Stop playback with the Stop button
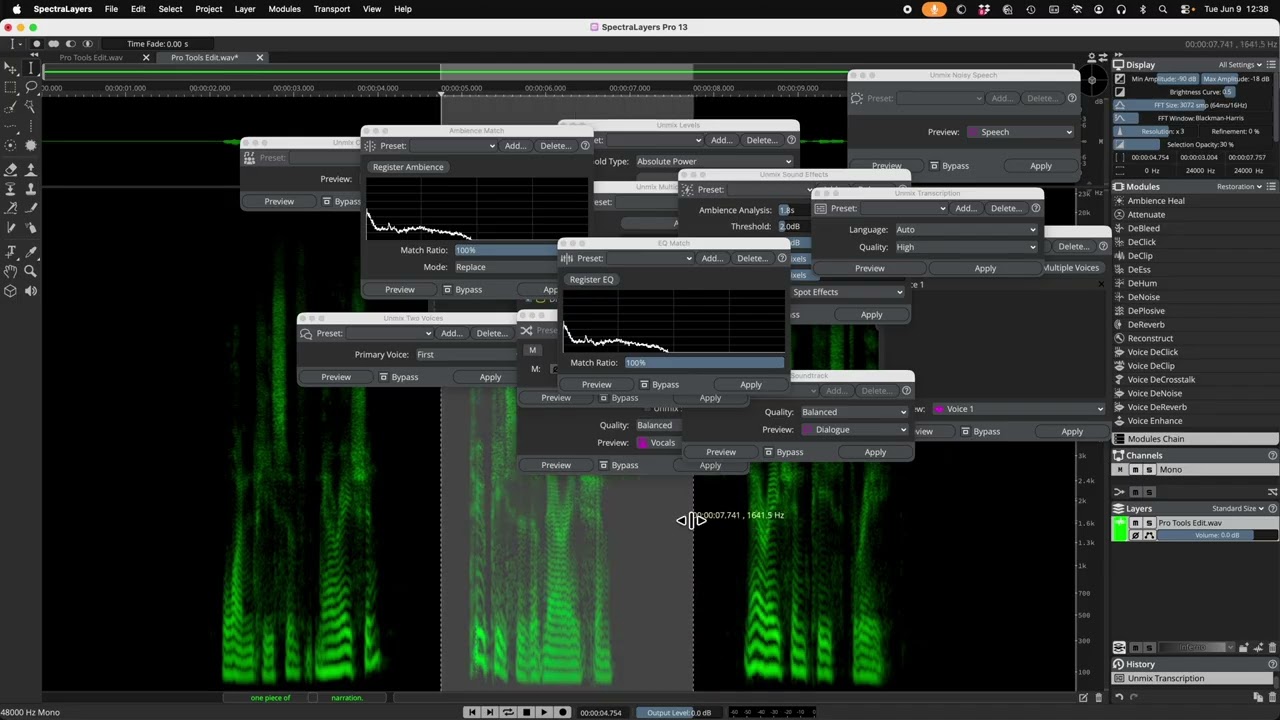This screenshot has height=720, width=1280. [x=526, y=712]
